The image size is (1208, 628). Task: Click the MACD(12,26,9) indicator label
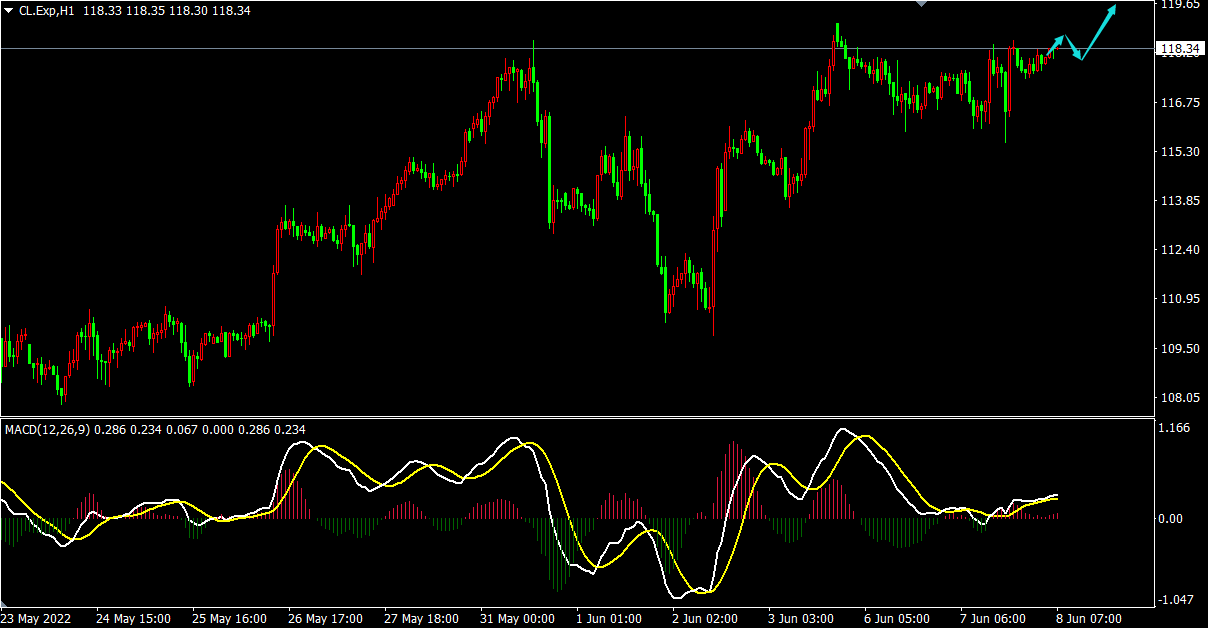tap(47, 429)
